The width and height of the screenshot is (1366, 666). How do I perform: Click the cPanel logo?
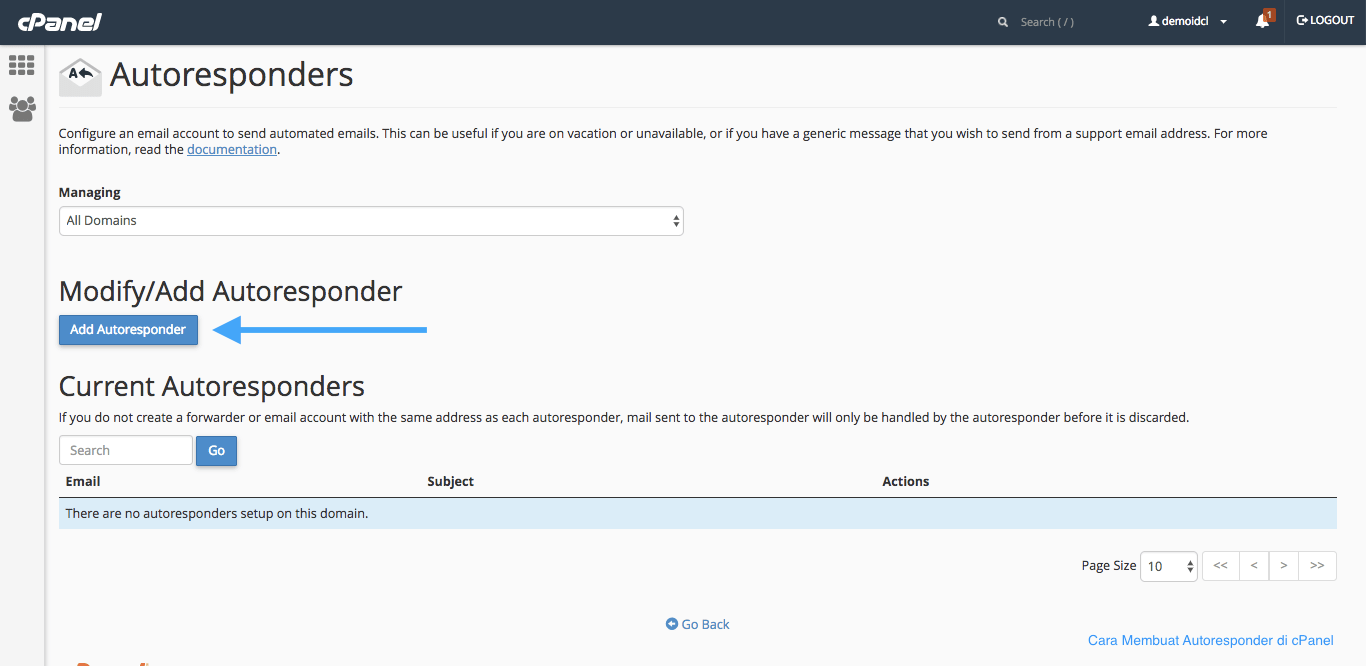pos(58,20)
